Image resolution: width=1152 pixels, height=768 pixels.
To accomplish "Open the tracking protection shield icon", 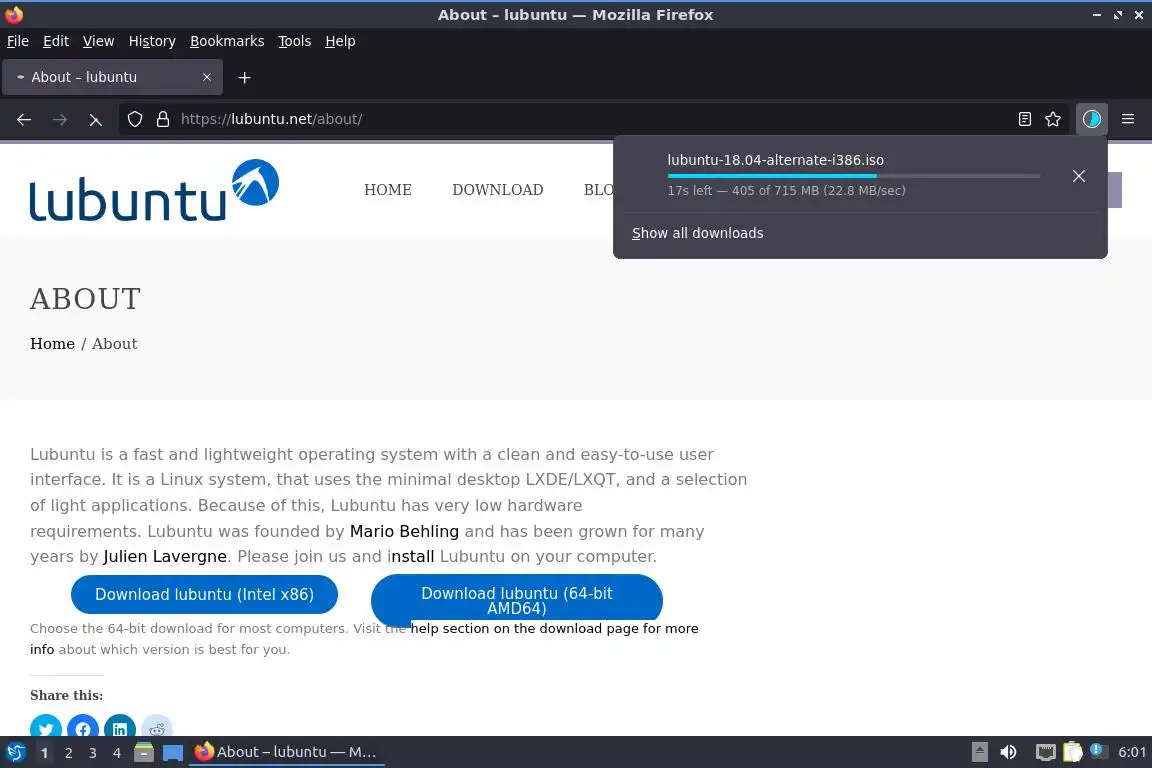I will coord(134,119).
